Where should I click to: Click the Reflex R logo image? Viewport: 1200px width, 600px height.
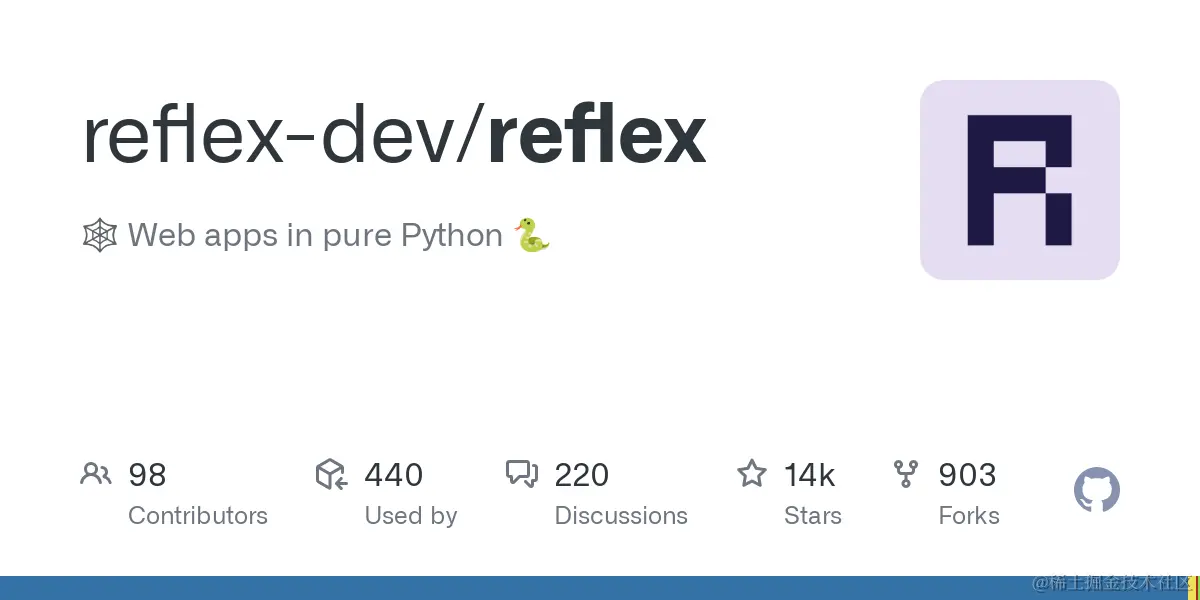pyautogui.click(x=1019, y=180)
